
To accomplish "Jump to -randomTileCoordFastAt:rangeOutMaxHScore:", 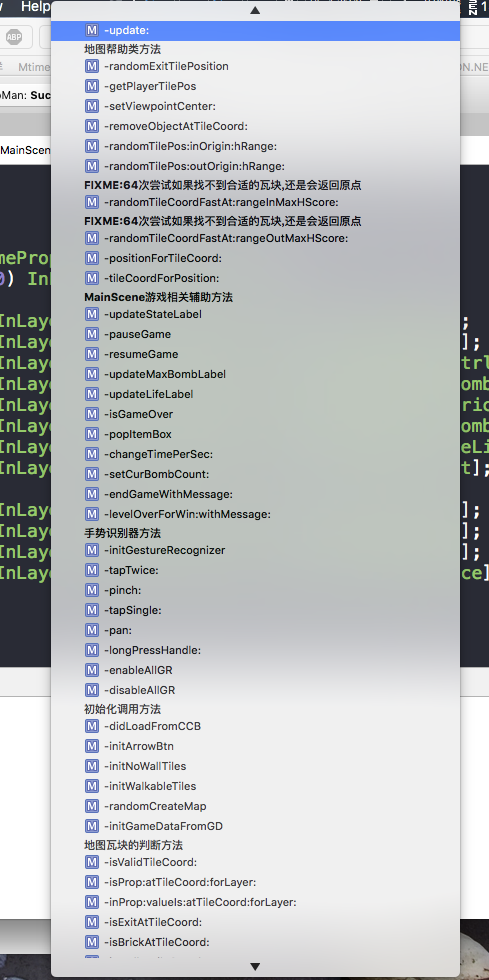I will pos(255,238).
